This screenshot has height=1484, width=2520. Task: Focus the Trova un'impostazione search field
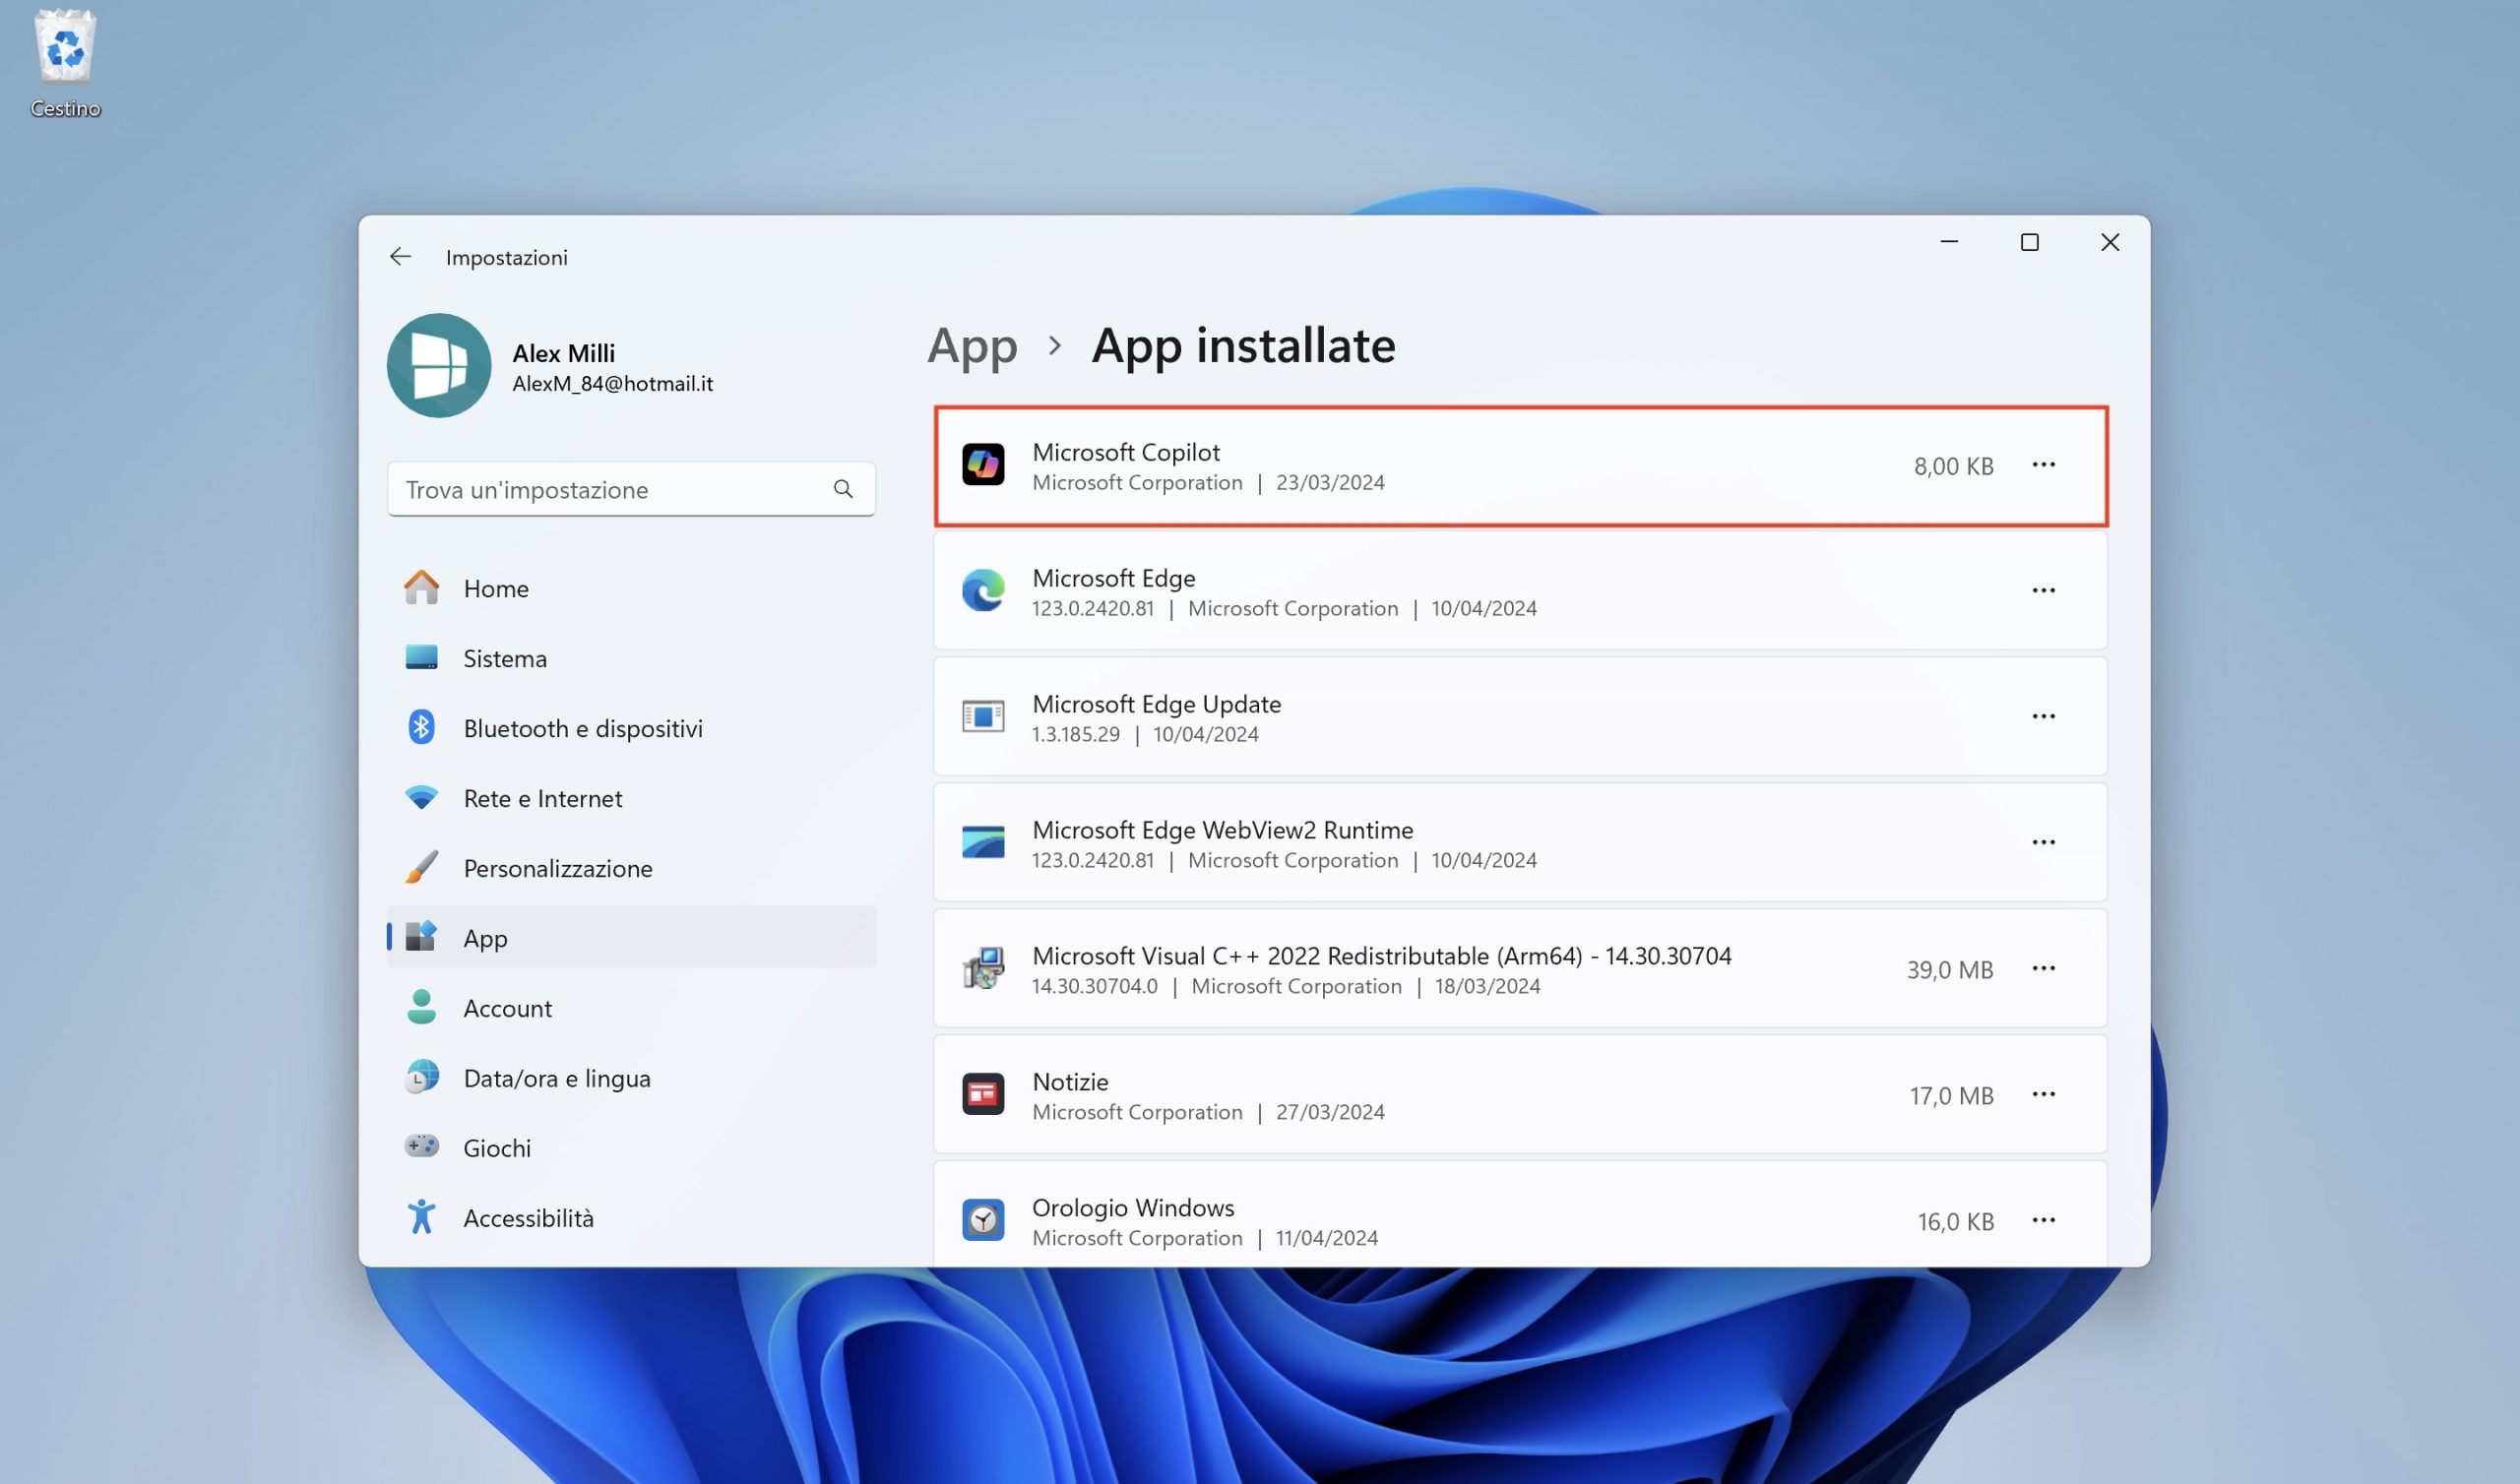point(631,489)
